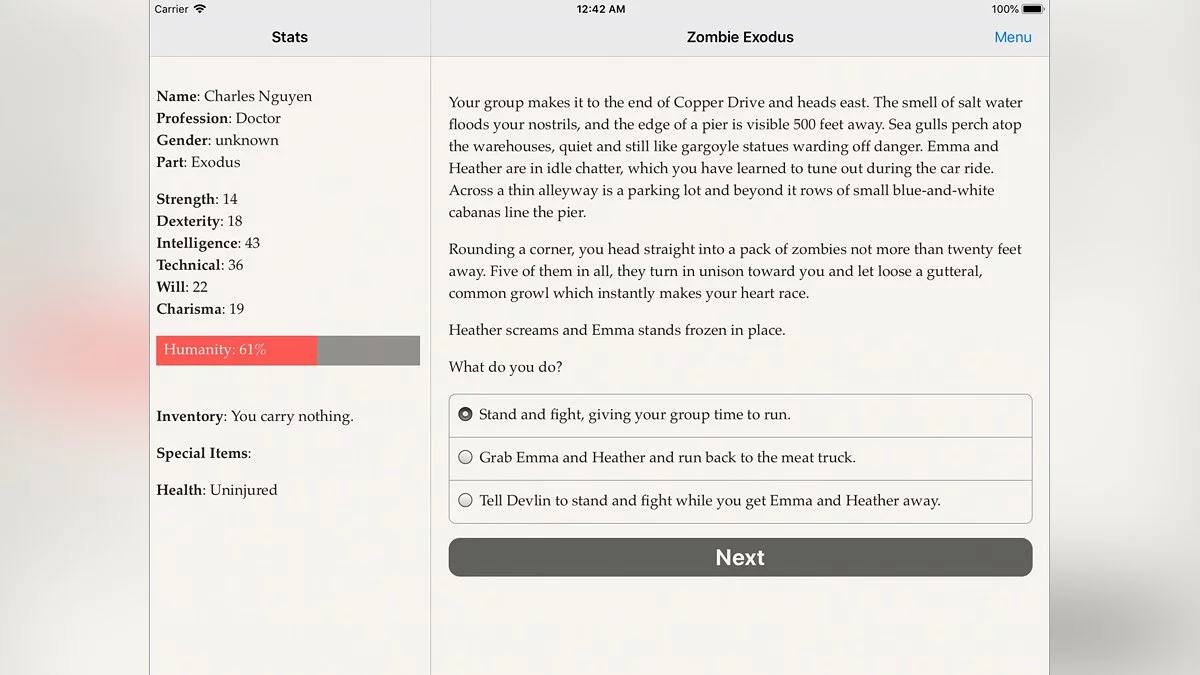Screen dimensions: 1200x675
Task: Click the What do you do? prompt
Action: pyautogui.click(x=506, y=367)
